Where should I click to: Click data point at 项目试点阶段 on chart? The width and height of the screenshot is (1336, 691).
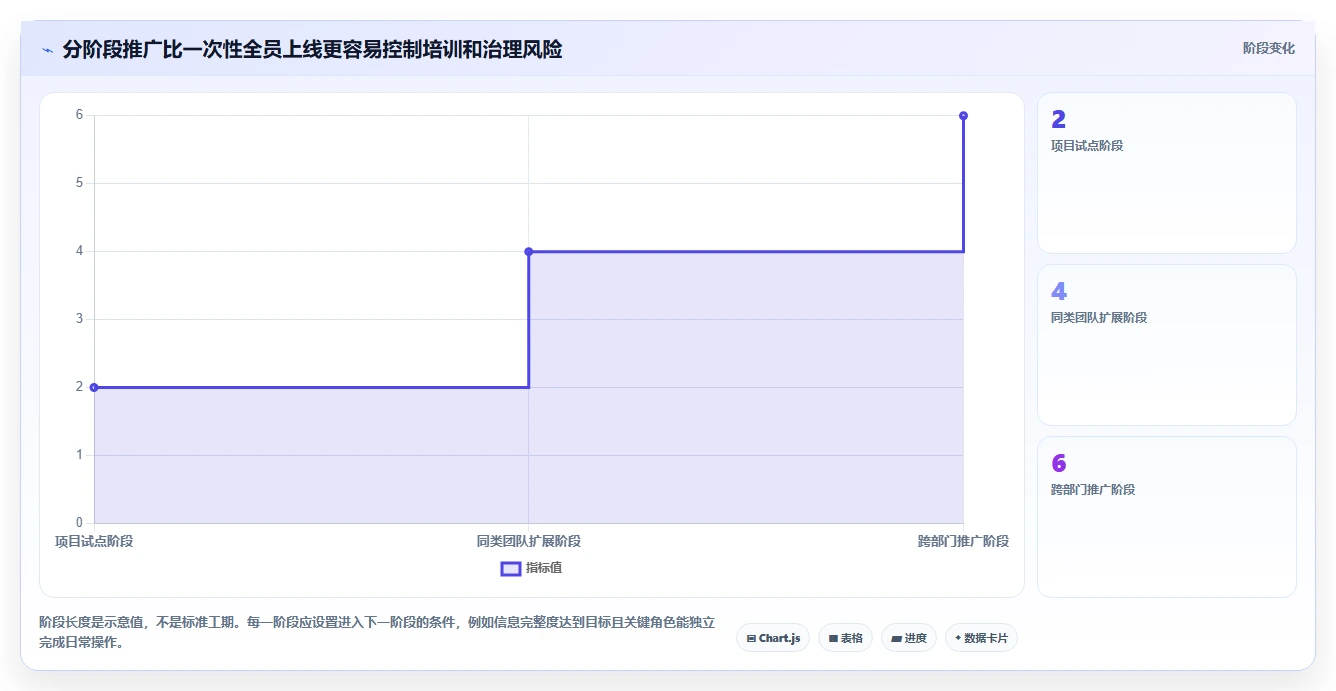[94, 387]
